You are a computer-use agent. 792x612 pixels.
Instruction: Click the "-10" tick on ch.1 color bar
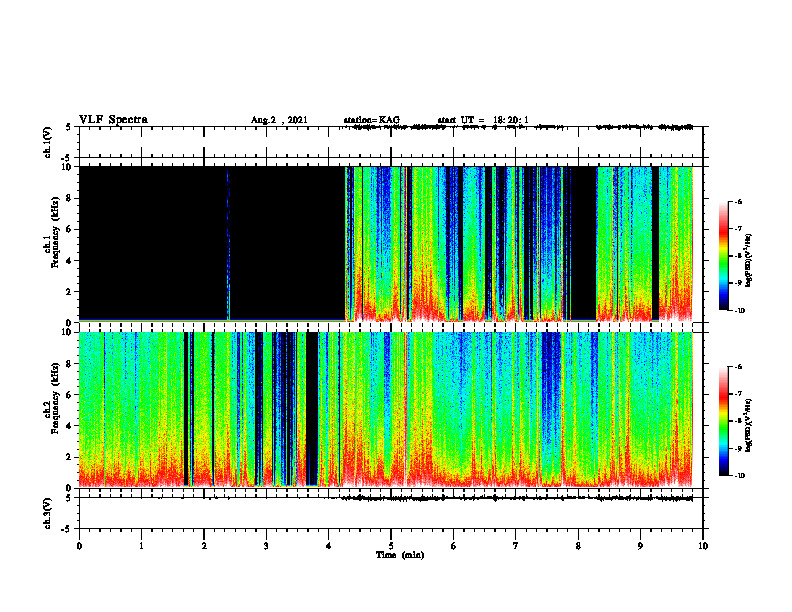(x=739, y=311)
